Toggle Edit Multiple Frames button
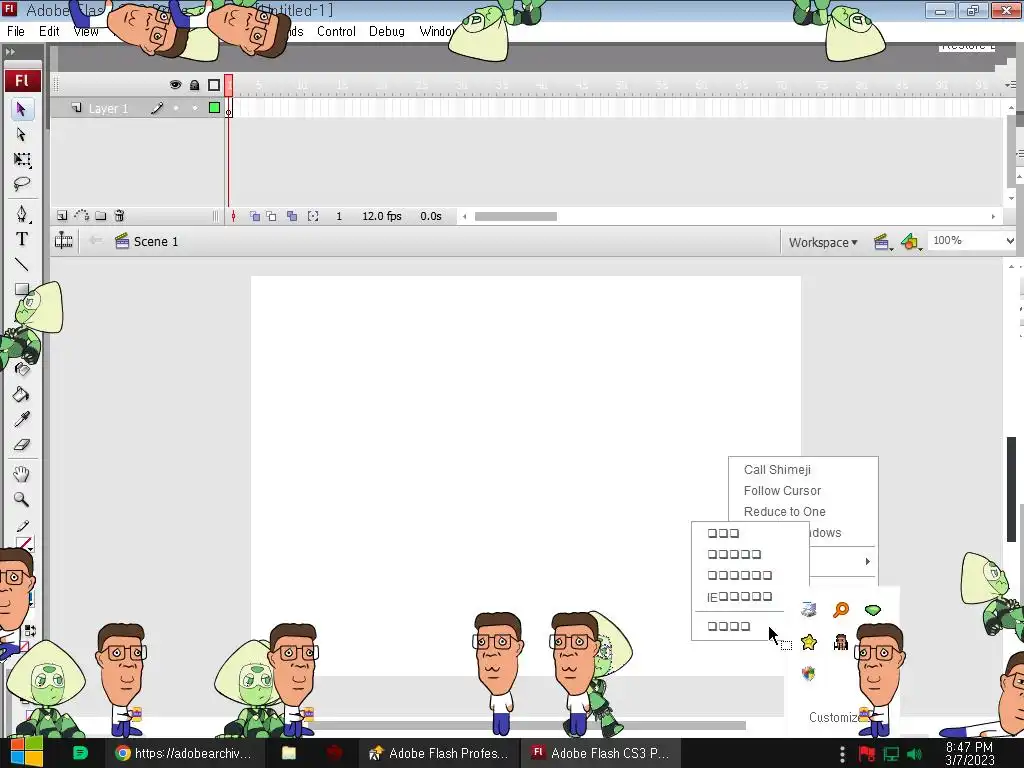 point(292,216)
